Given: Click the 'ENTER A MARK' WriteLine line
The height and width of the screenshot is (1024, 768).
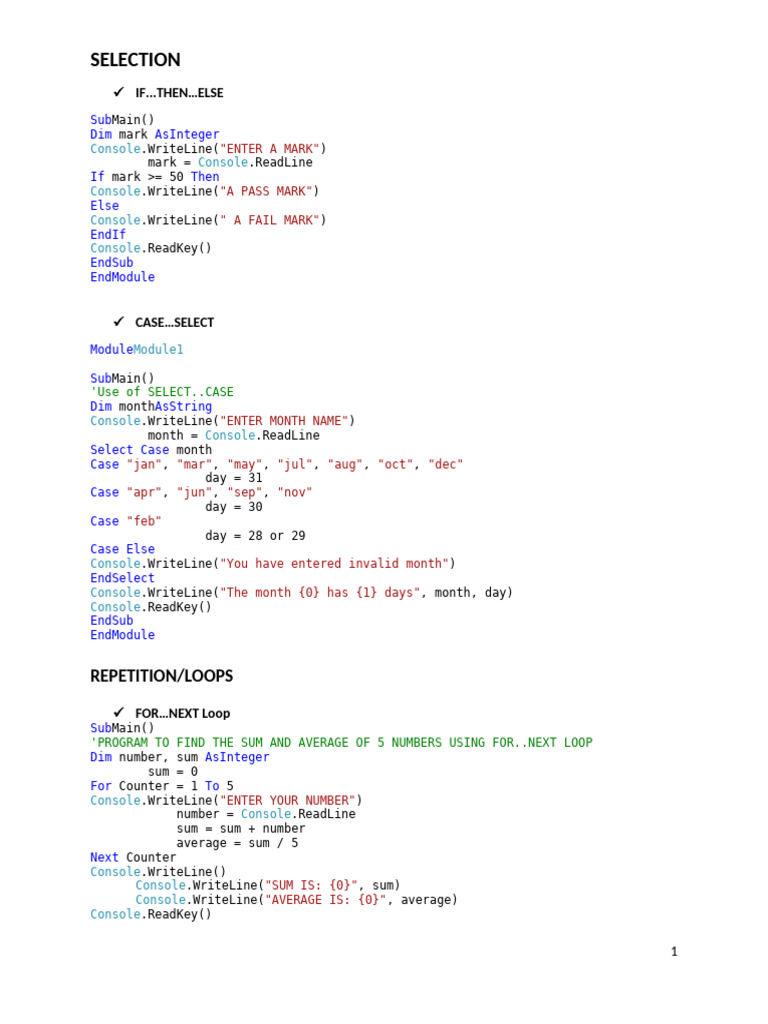Looking at the screenshot, I should (x=208, y=149).
